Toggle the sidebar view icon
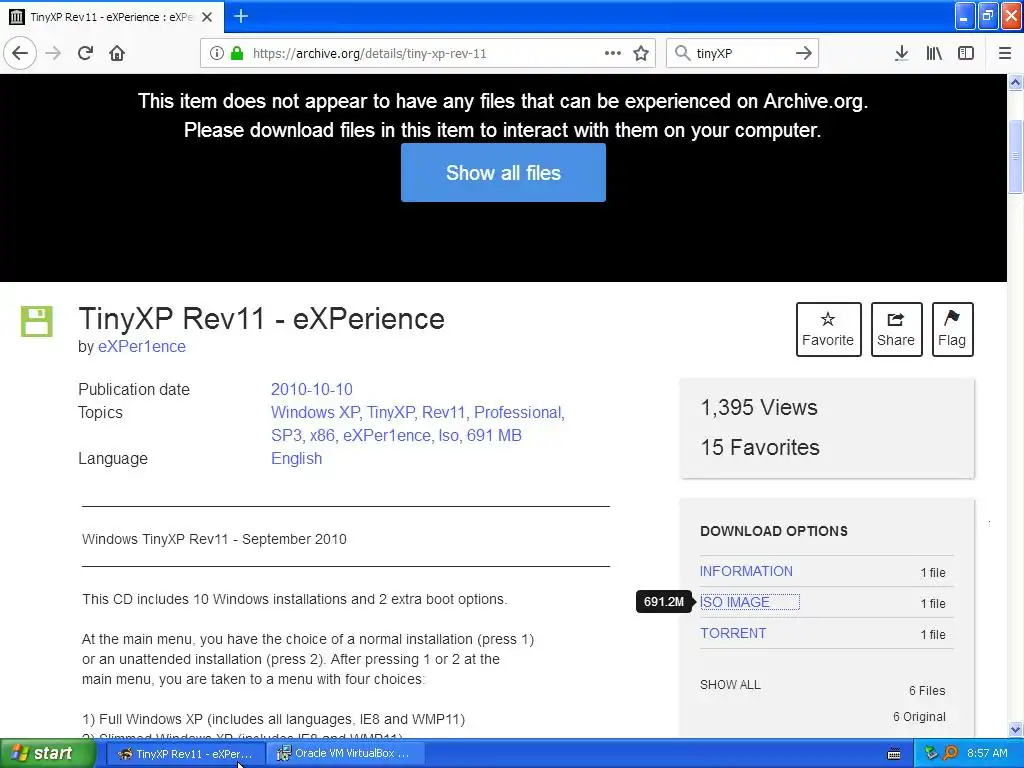The width and height of the screenshot is (1024, 768). tap(966, 54)
